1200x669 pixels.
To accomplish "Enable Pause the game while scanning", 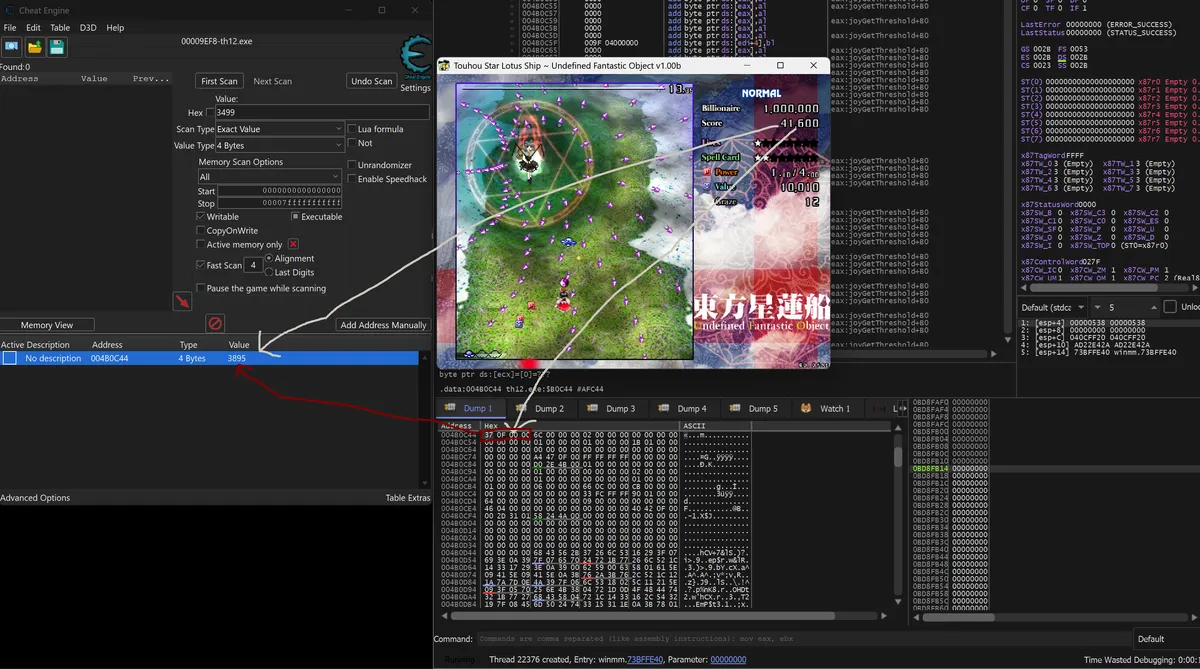I will pos(201,288).
